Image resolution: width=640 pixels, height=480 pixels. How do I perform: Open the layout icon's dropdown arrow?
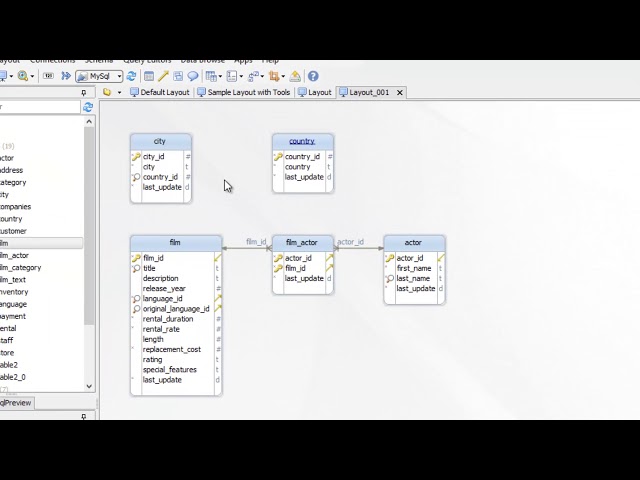pyautogui.click(x=11, y=76)
